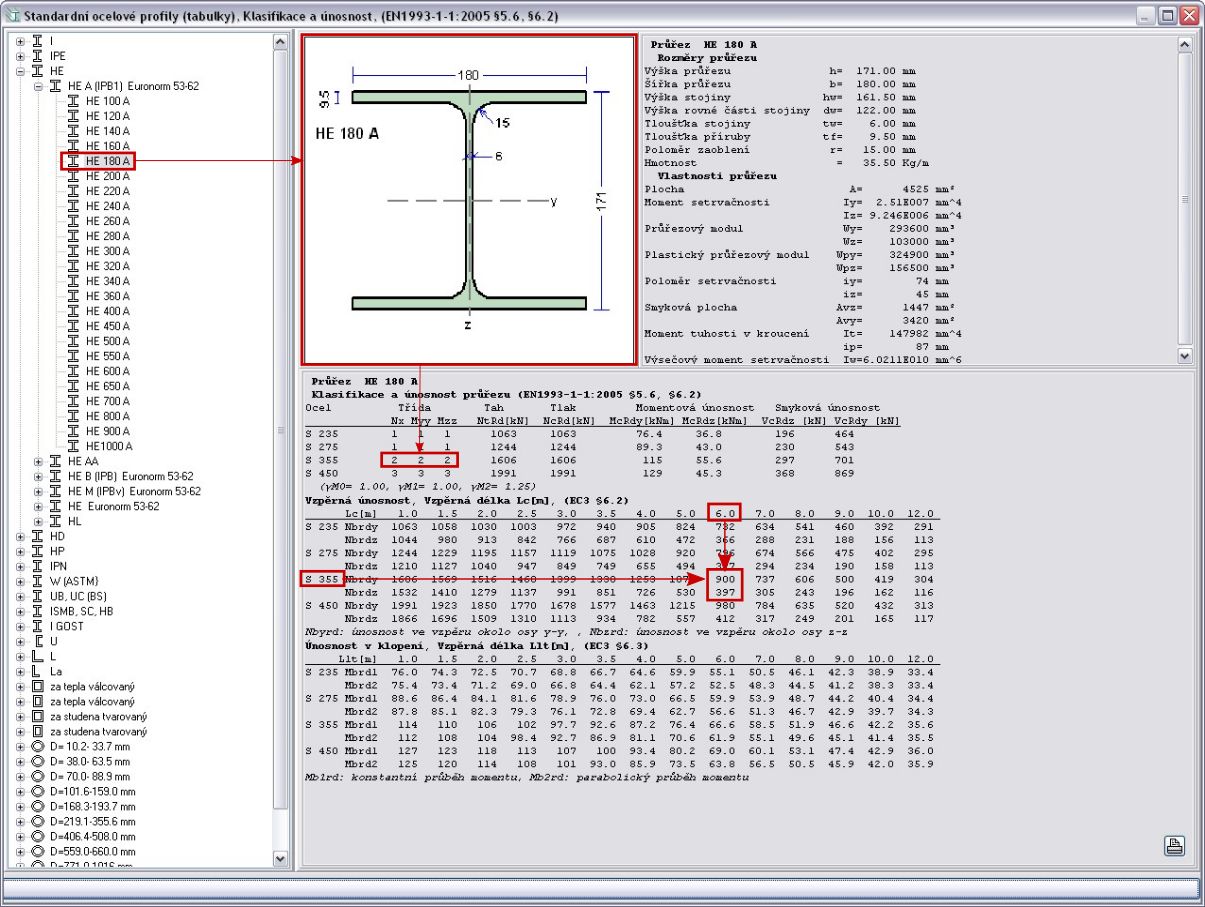Select HE 260 A in the tree
Image resolution: width=1205 pixels, height=907 pixels.
(107, 221)
